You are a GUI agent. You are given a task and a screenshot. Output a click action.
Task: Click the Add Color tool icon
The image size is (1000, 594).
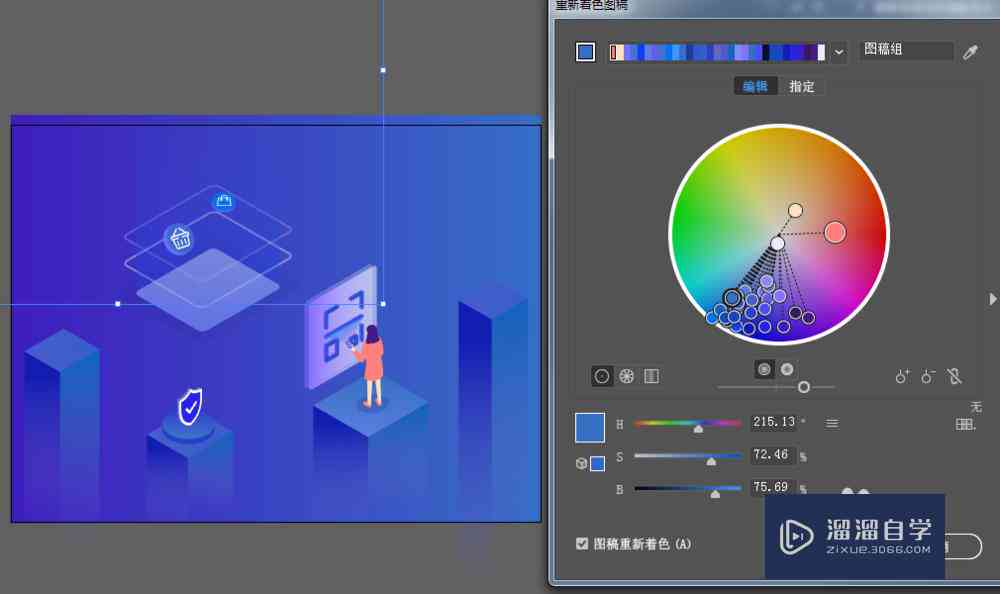902,376
